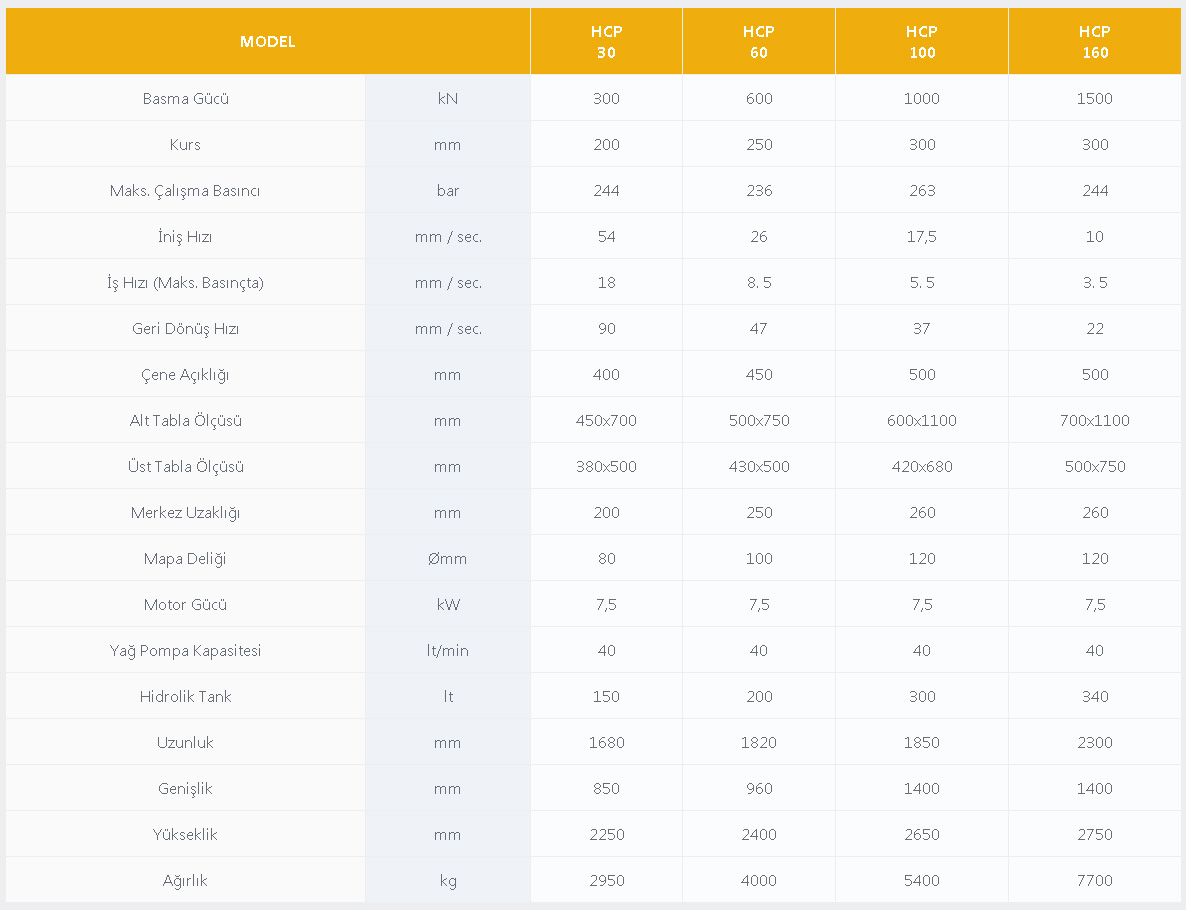Click the Basma Gücü row label
Image resolution: width=1186 pixels, height=910 pixels.
185,98
